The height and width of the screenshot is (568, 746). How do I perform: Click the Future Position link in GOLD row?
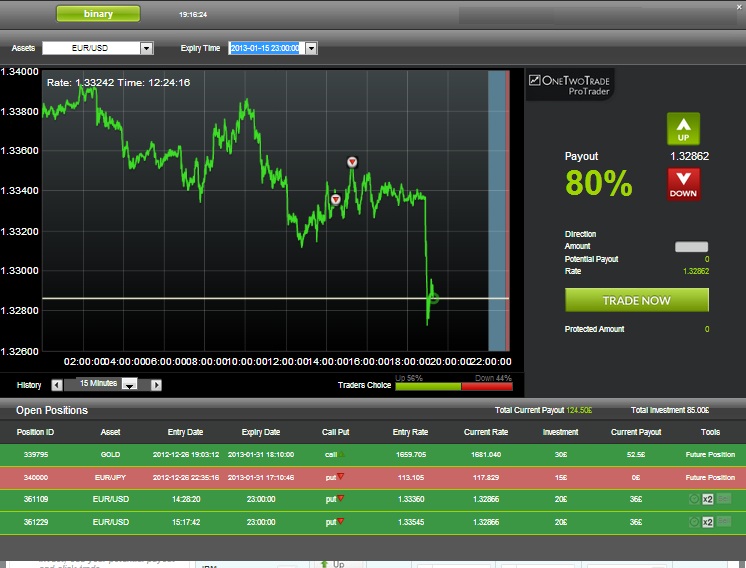click(710, 454)
